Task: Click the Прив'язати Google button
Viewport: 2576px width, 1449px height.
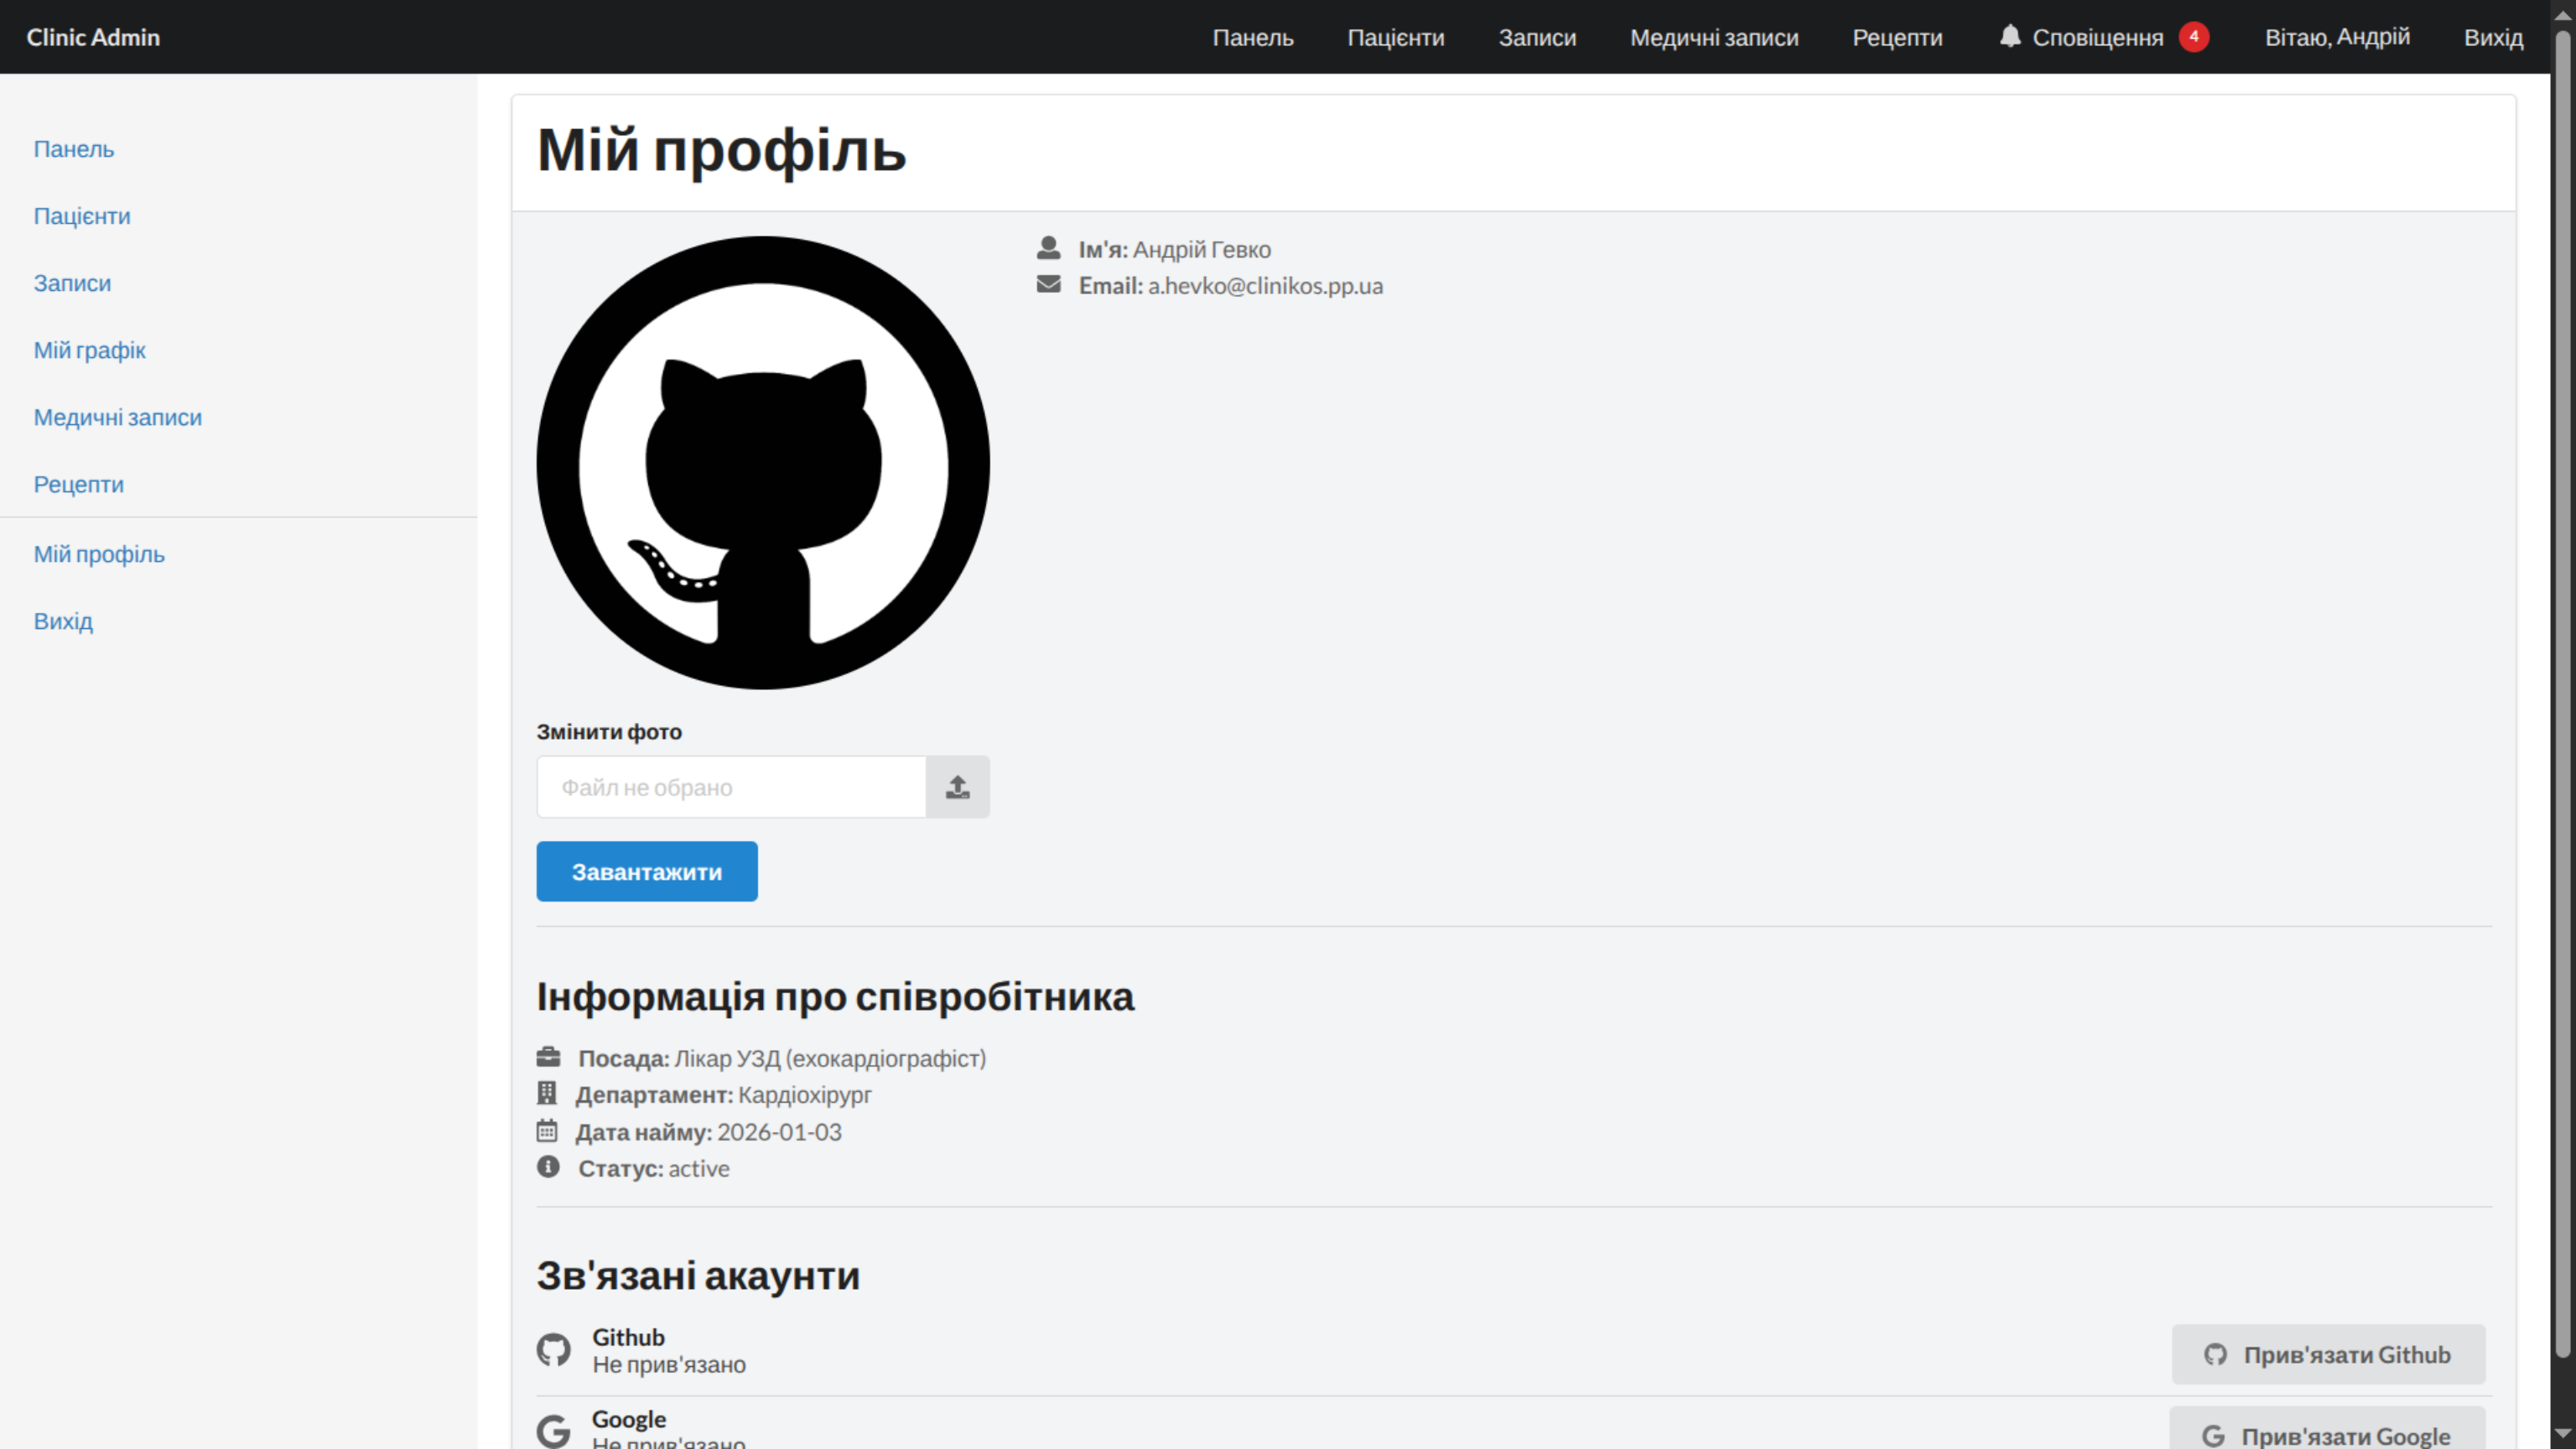Action: click(x=2327, y=1429)
